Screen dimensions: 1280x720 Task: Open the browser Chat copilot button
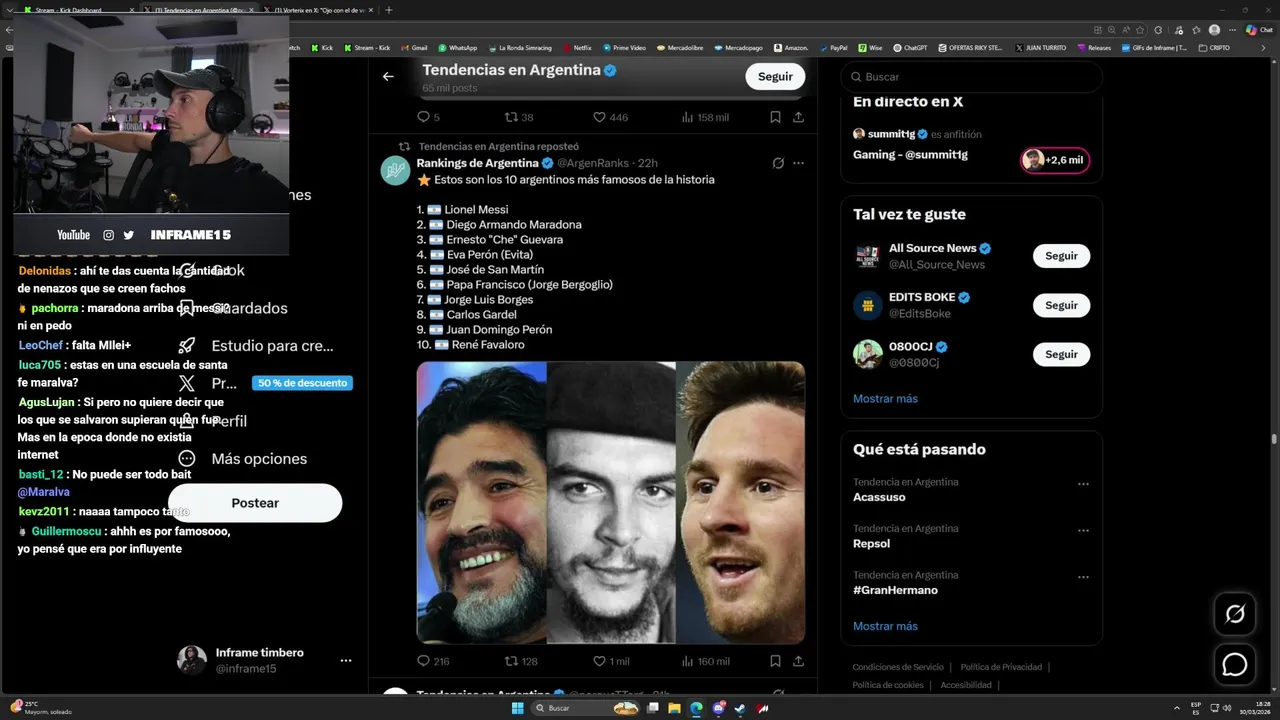1259,30
